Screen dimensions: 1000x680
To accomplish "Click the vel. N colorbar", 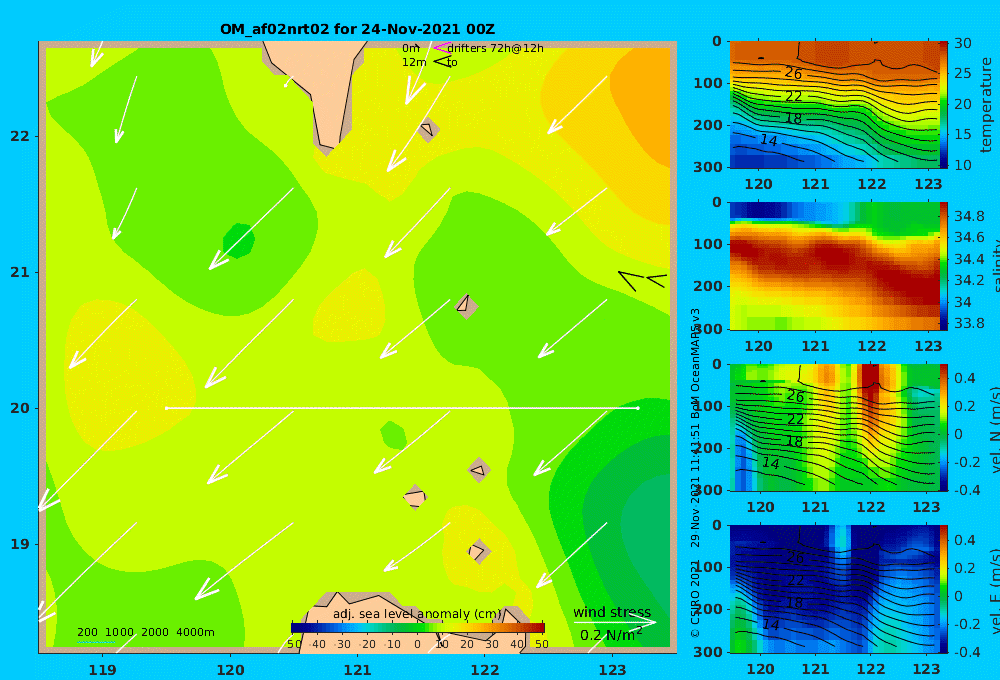I will 944,427.
